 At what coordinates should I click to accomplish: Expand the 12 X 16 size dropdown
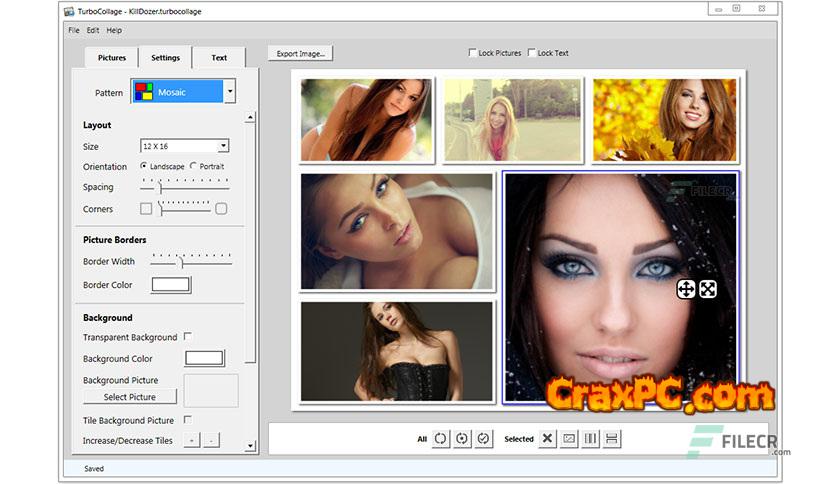coord(223,146)
